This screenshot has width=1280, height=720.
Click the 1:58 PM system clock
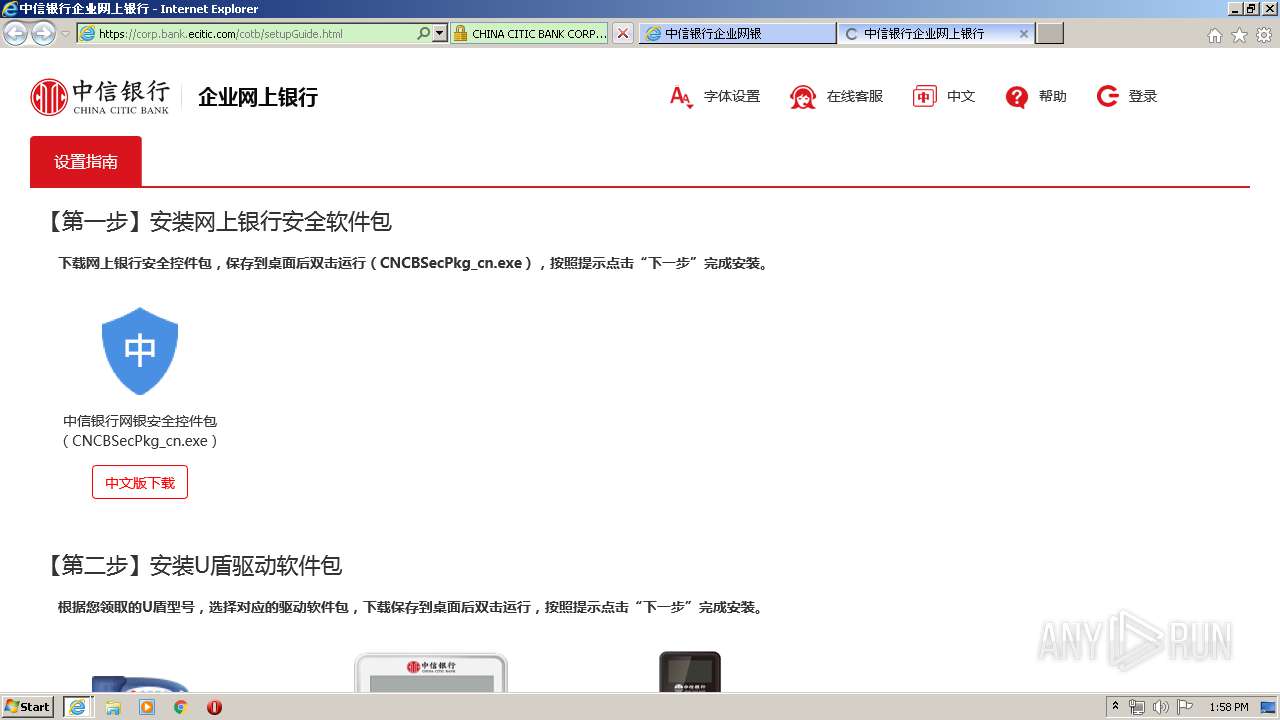(1229, 707)
